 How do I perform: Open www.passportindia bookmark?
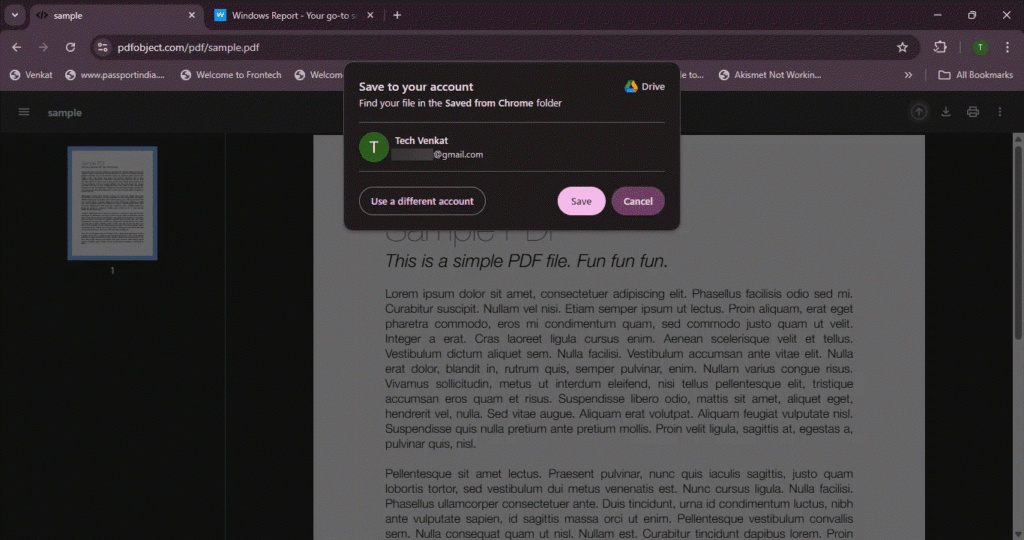pyautogui.click(x=114, y=75)
